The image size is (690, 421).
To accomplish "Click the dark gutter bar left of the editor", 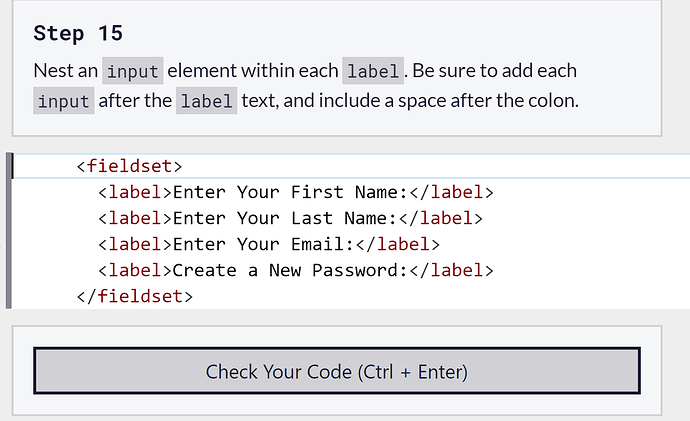I will 9,231.
